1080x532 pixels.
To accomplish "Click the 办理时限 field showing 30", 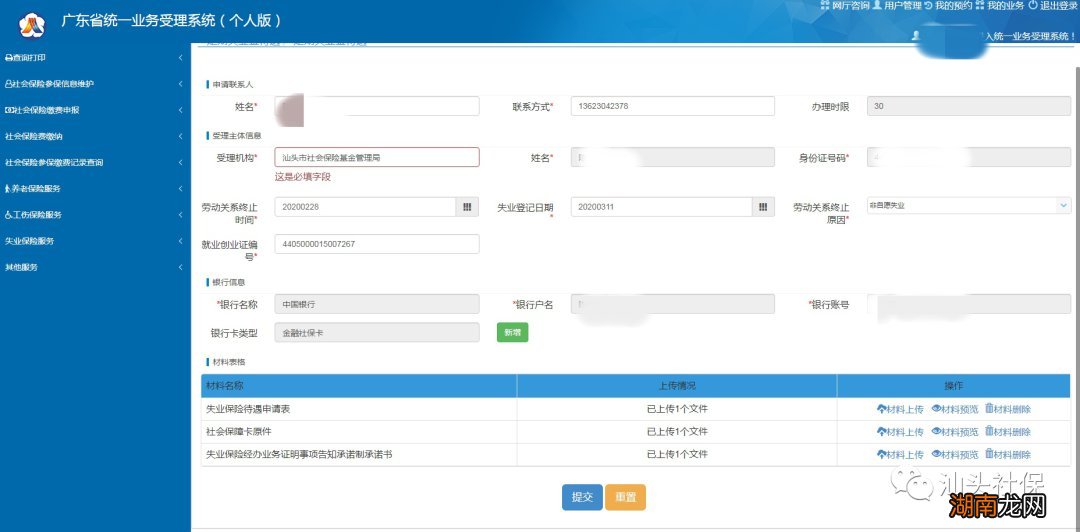I will click(968, 106).
